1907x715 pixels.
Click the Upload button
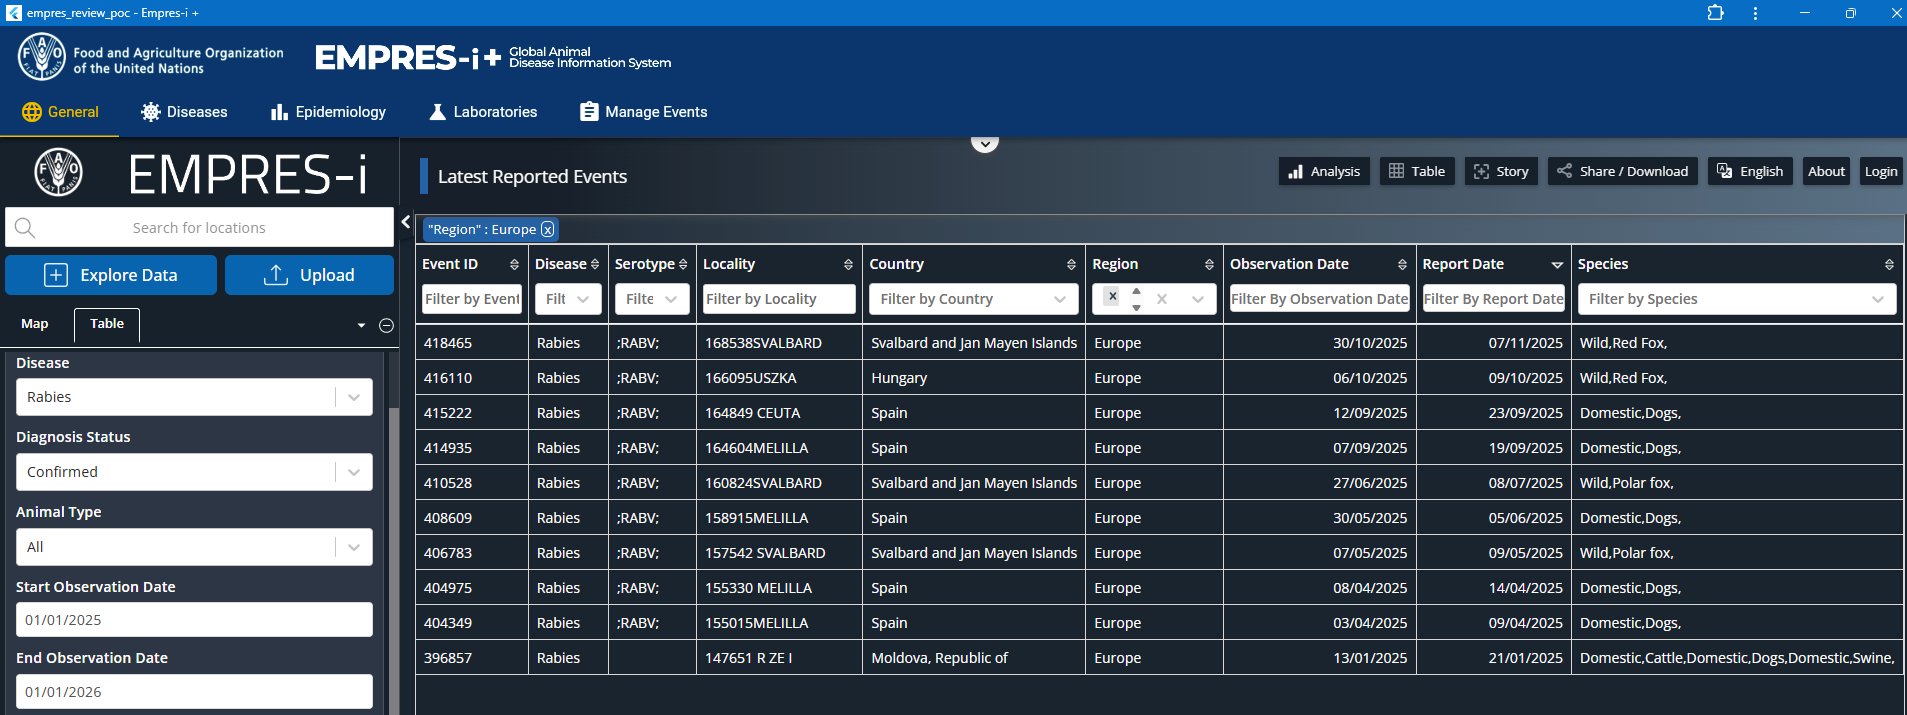[x=309, y=275]
